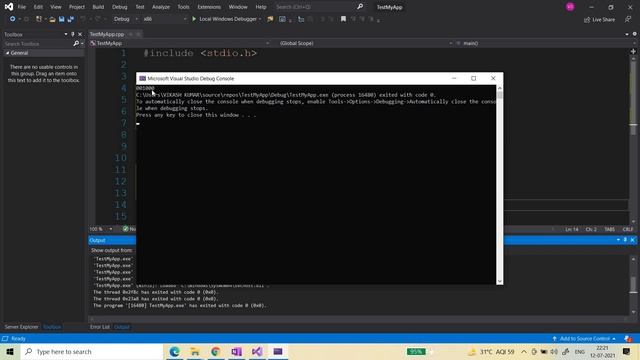Screen dimensions: 640x360
Task: Click the Visual Studio logo icon
Action: (9, 7)
